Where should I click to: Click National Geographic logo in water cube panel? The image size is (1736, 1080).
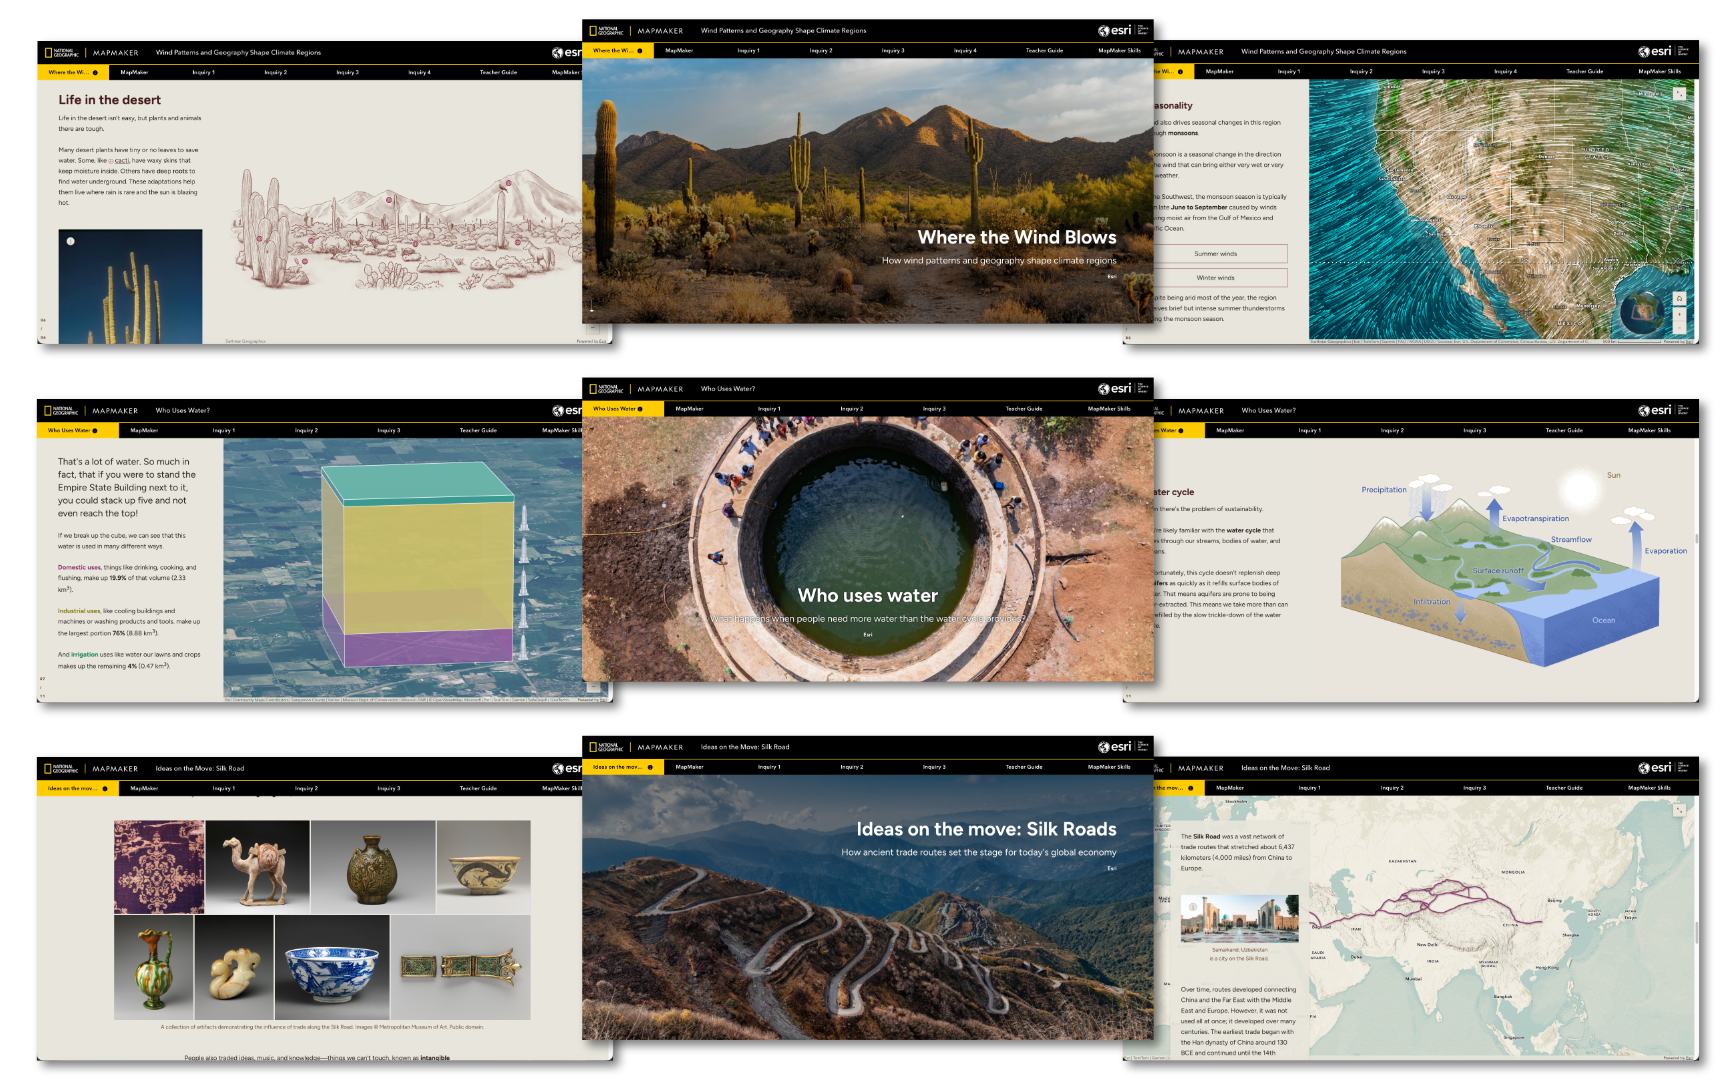click(x=61, y=410)
